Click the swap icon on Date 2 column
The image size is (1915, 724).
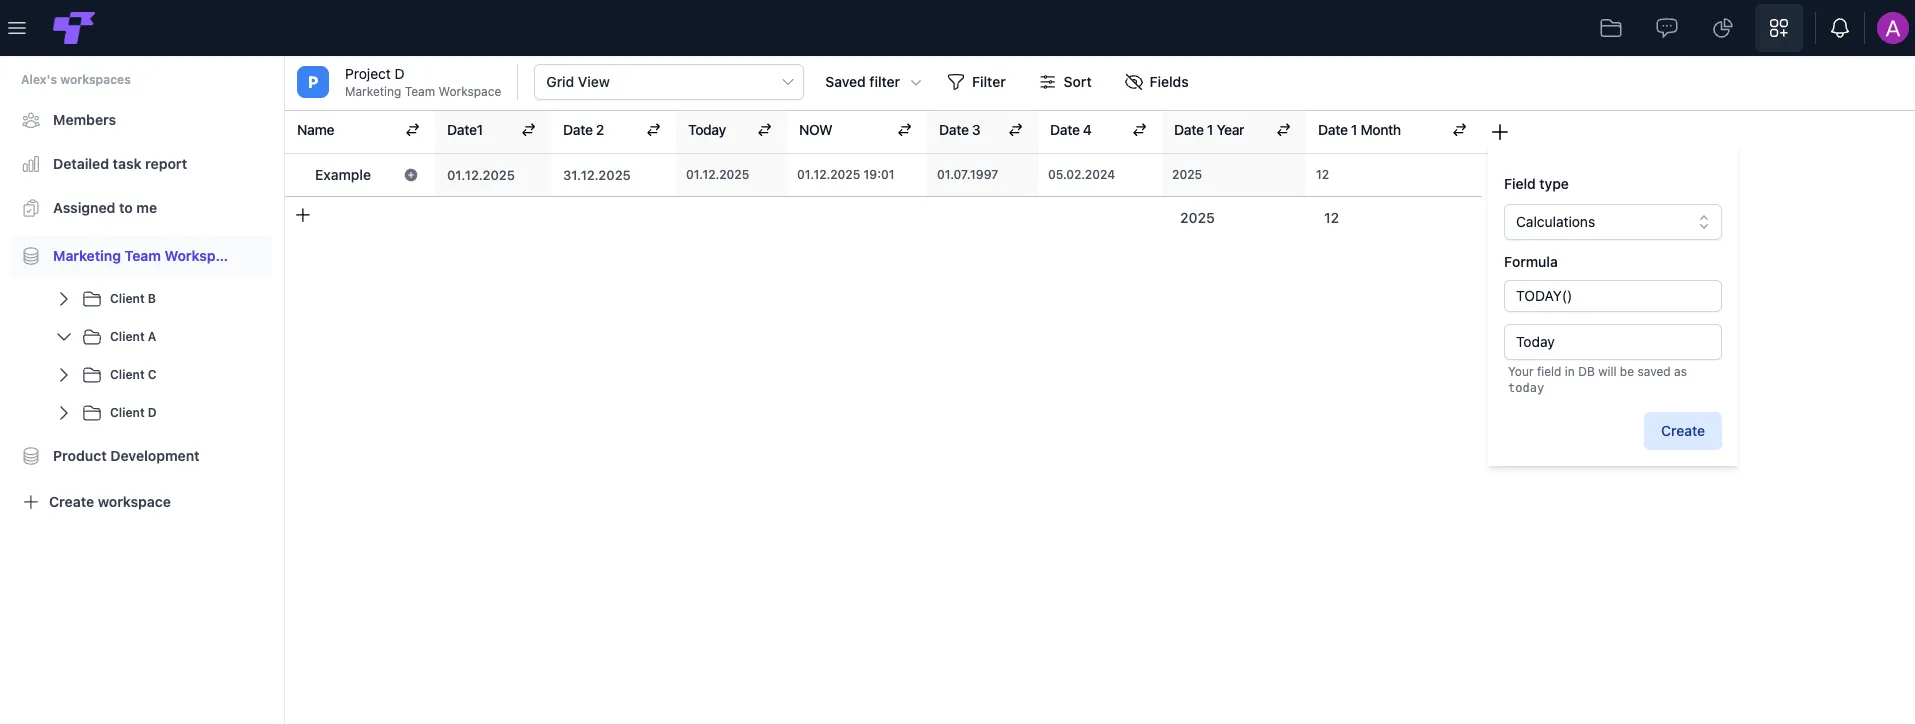click(x=654, y=130)
